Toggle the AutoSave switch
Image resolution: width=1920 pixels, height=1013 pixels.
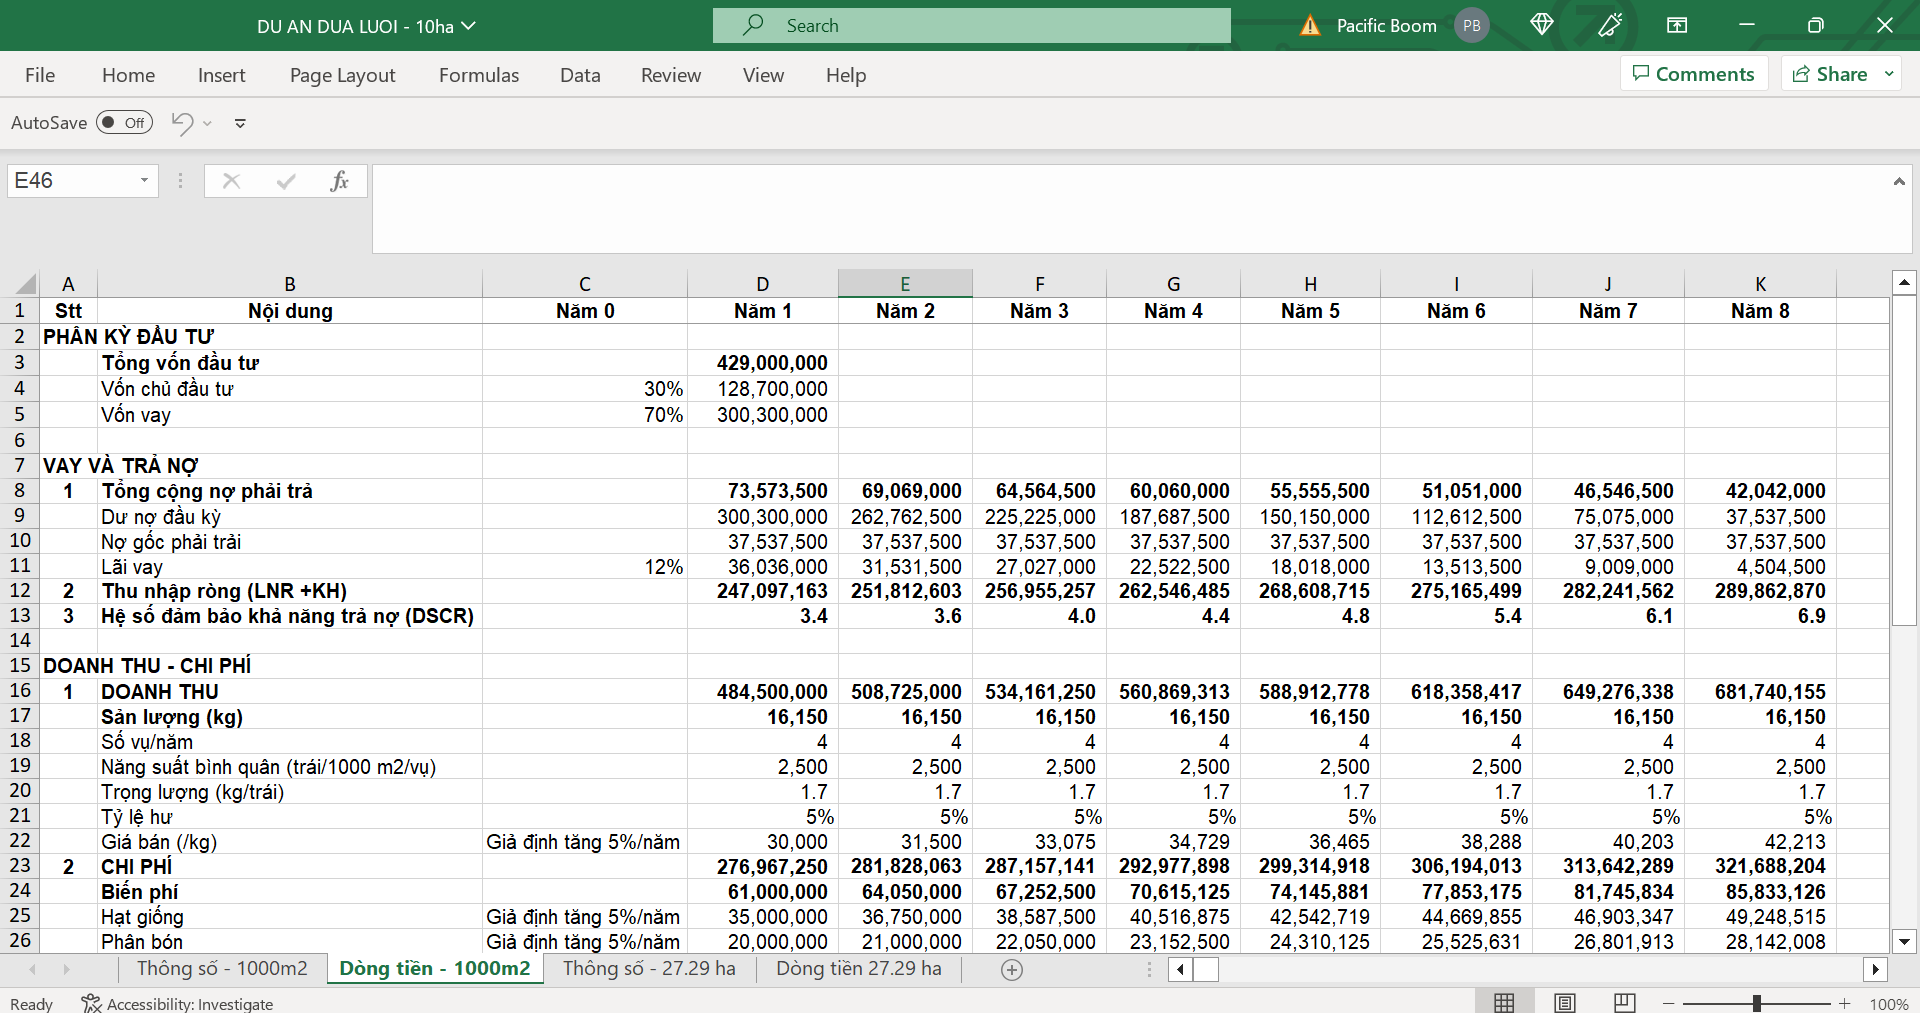pos(124,123)
